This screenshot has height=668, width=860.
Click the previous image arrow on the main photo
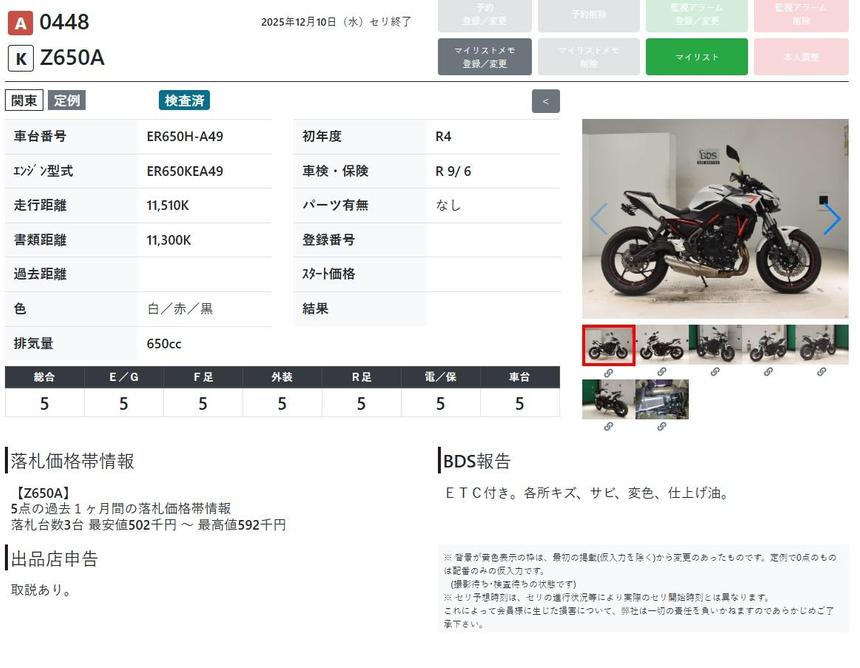pos(598,219)
